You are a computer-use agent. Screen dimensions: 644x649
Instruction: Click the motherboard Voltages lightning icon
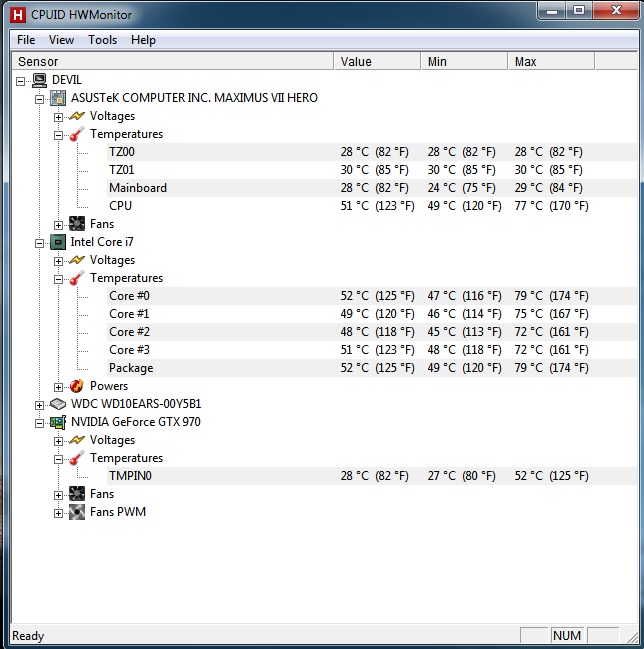(x=77, y=116)
